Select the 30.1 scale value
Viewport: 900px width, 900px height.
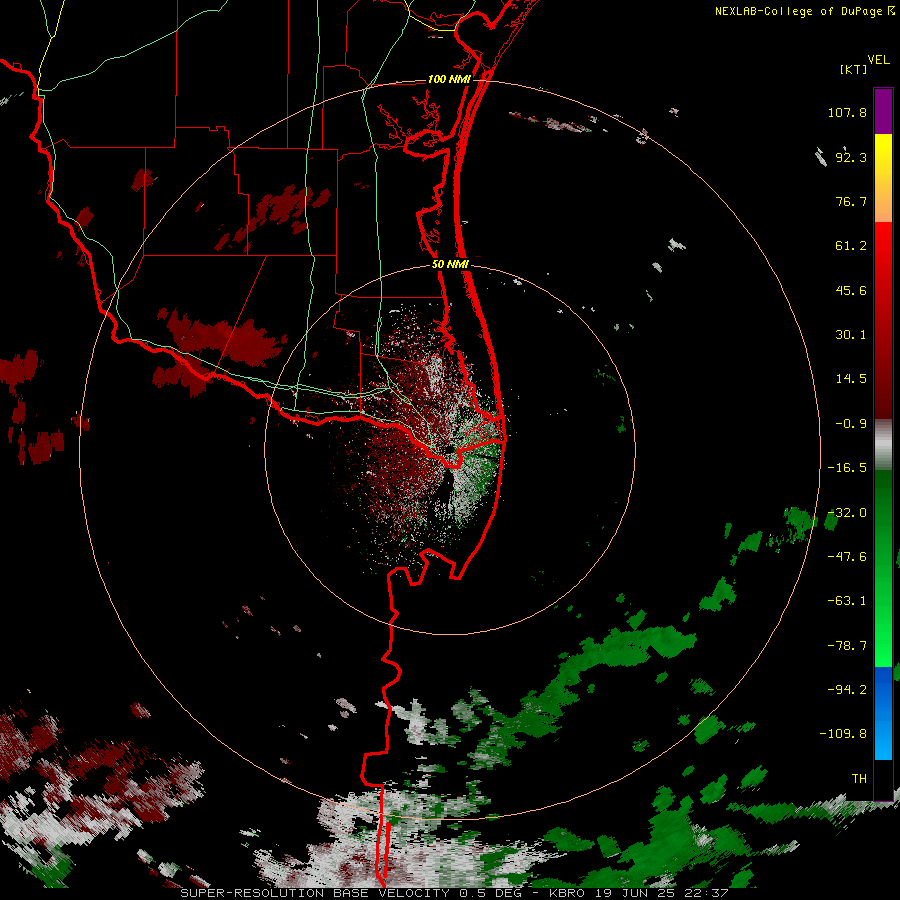pyautogui.click(x=851, y=335)
